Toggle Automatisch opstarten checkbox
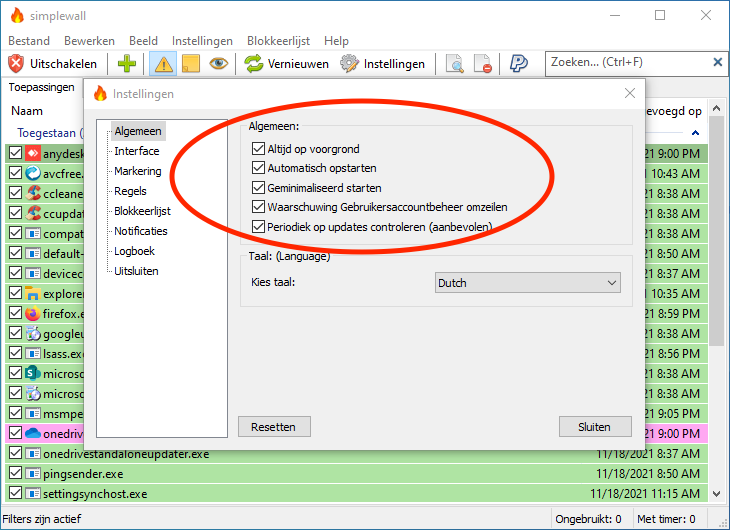The width and height of the screenshot is (730, 530). pos(259,168)
